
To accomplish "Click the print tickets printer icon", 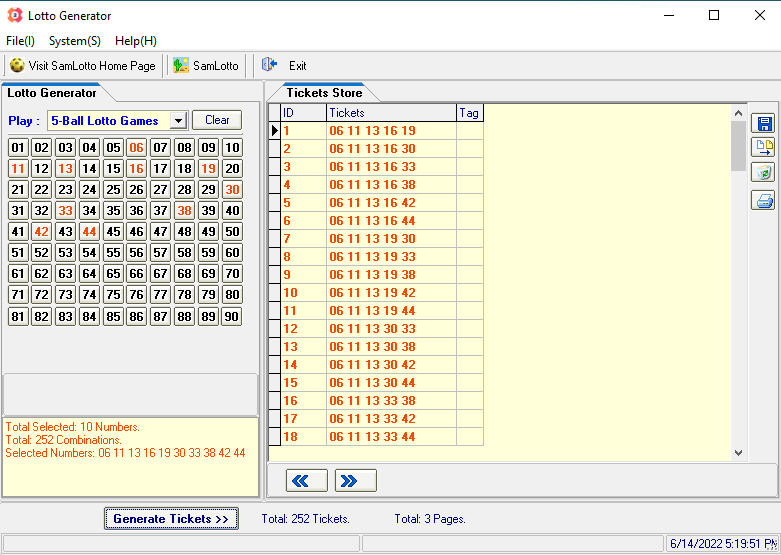I will [x=763, y=200].
